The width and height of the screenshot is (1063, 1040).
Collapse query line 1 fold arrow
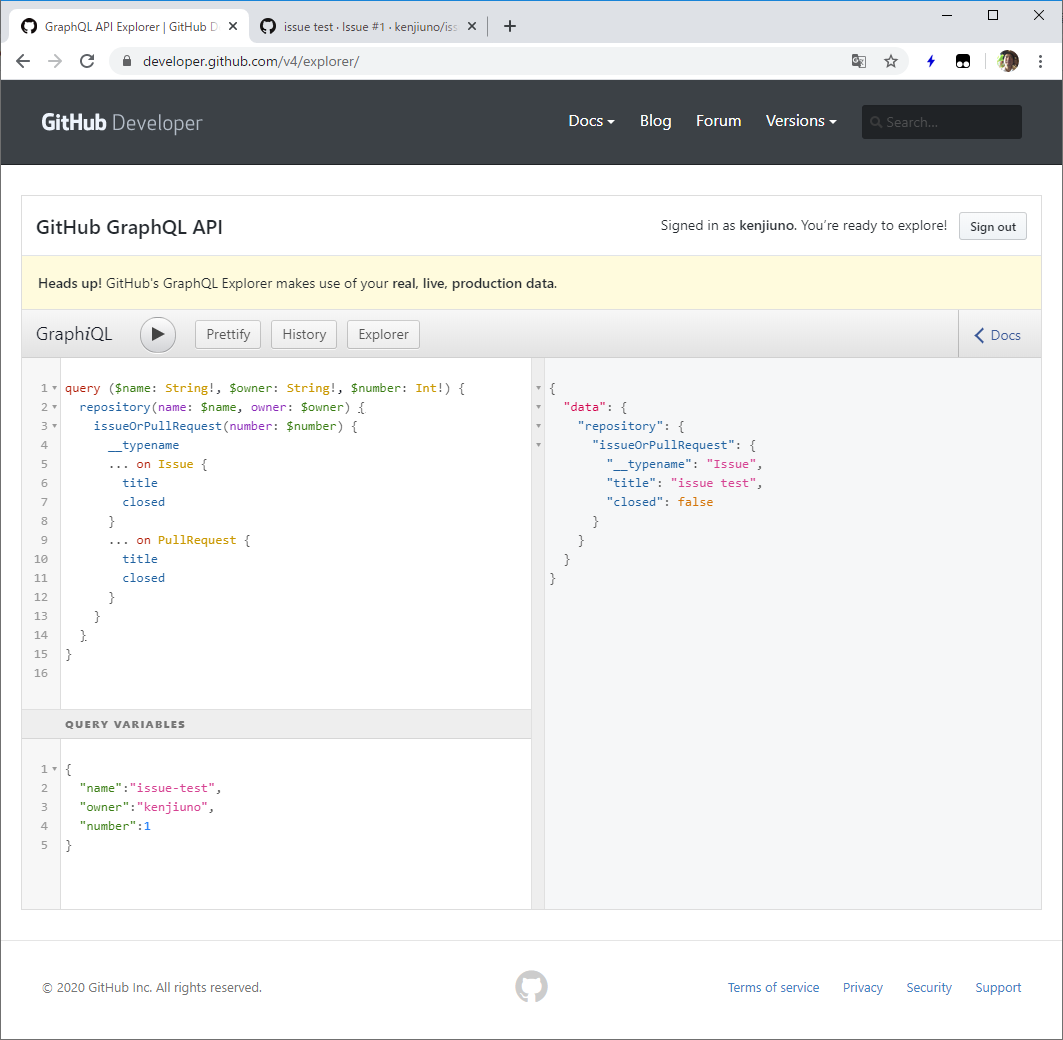point(54,388)
